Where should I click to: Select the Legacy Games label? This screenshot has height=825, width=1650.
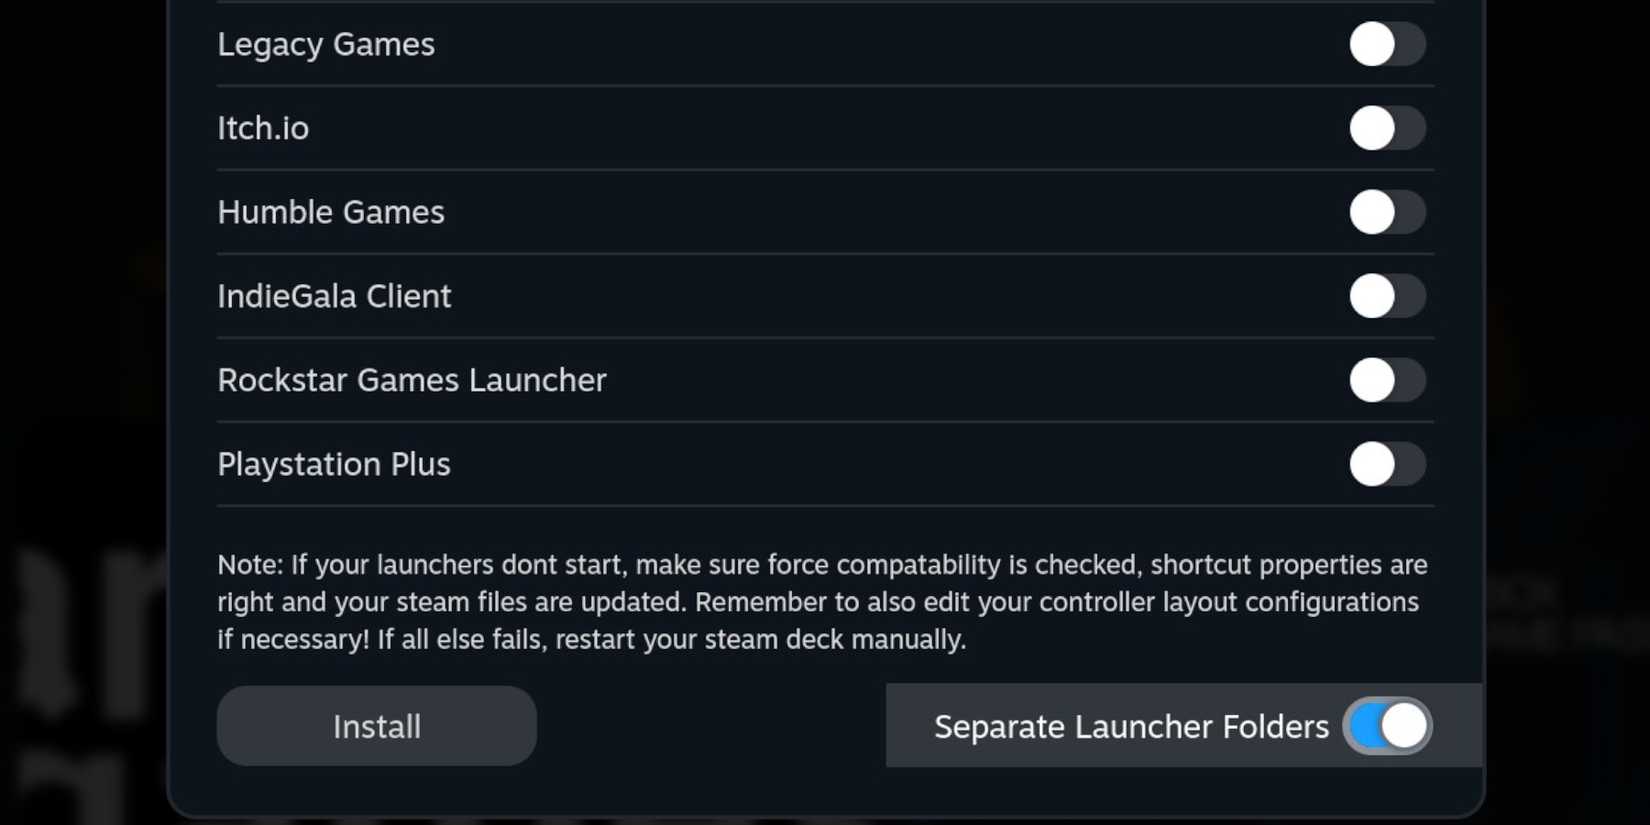tap(326, 44)
